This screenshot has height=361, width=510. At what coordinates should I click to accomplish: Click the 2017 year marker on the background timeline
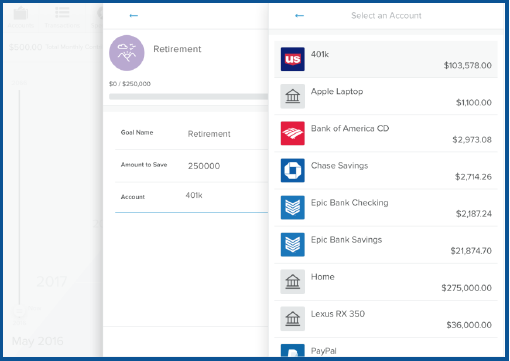52,282
